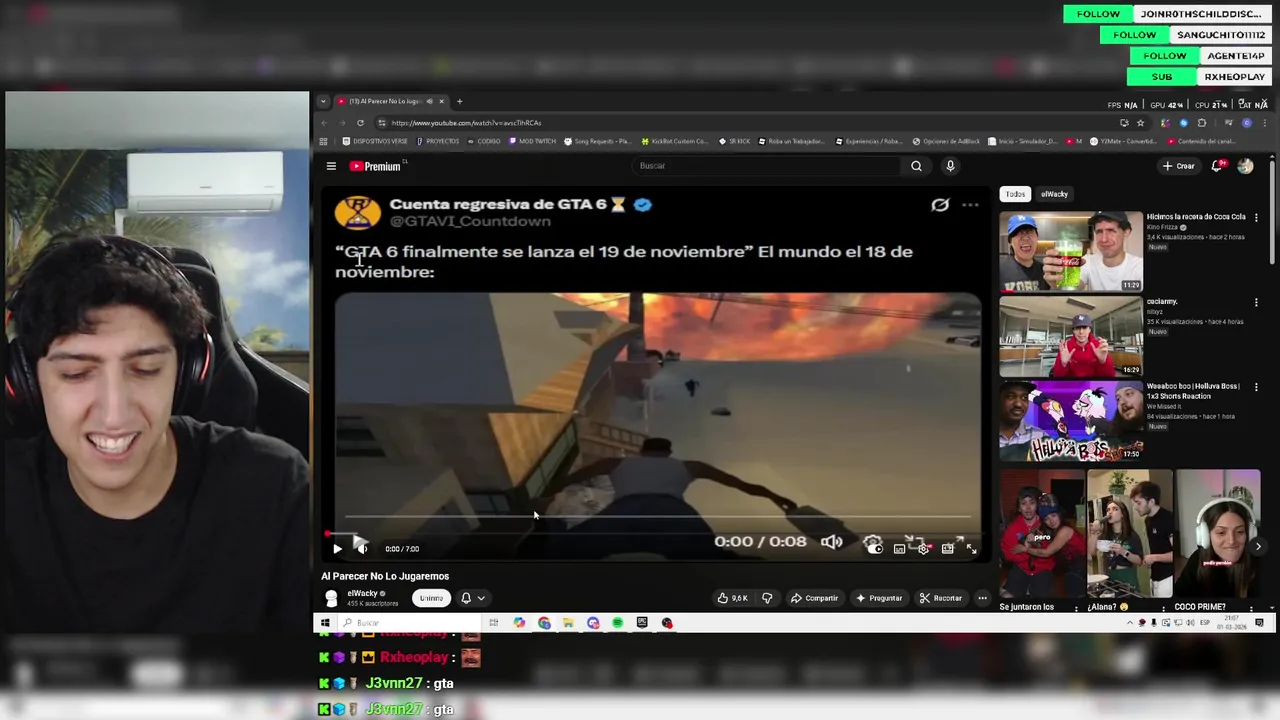Seek on the YouTube progress bar
The image size is (1280, 720).
point(655,534)
